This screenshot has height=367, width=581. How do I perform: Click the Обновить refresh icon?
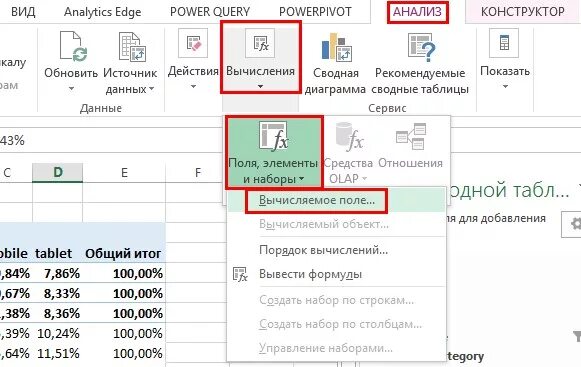(x=72, y=46)
